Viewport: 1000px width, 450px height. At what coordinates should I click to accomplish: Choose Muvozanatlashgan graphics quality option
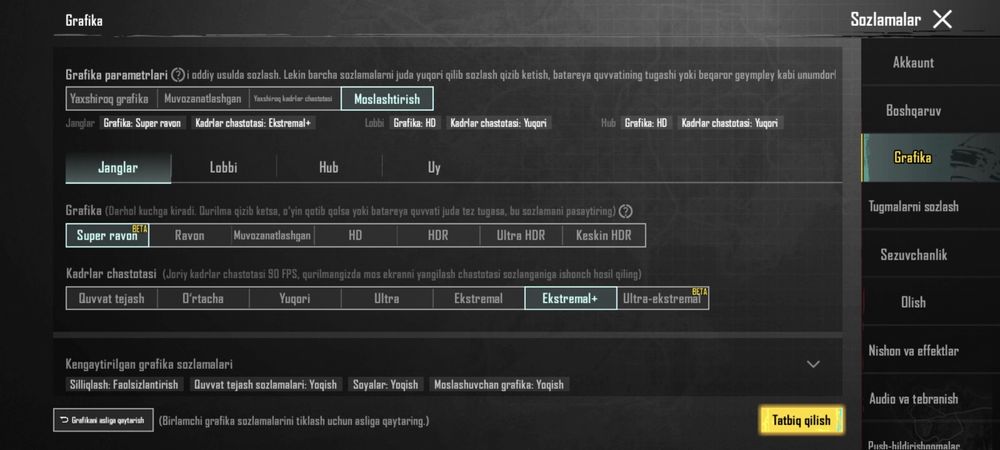[272, 235]
